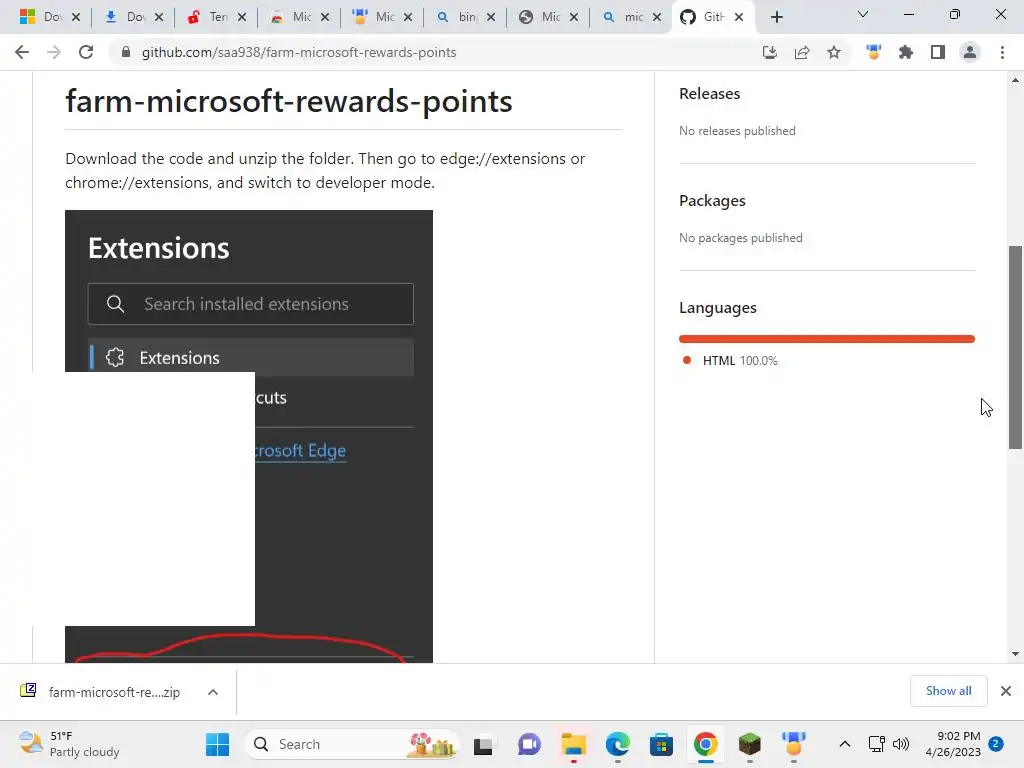Switch to the 'bing' search tab

(466, 17)
